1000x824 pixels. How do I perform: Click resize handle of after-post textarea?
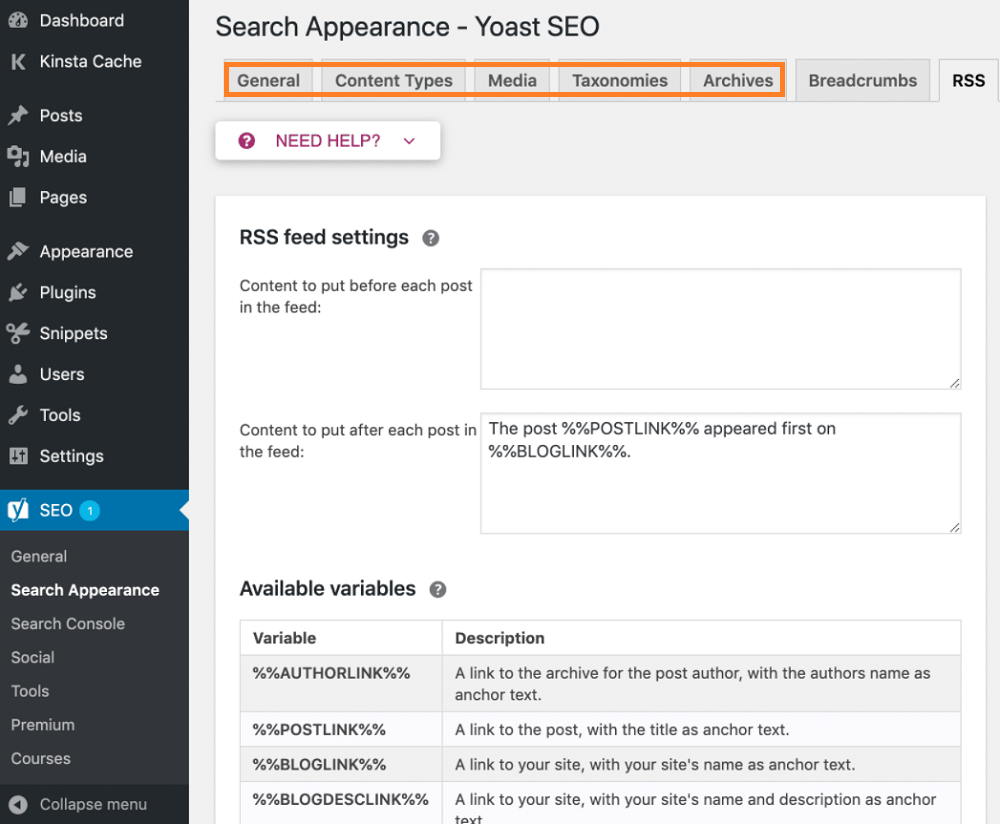pos(954,527)
